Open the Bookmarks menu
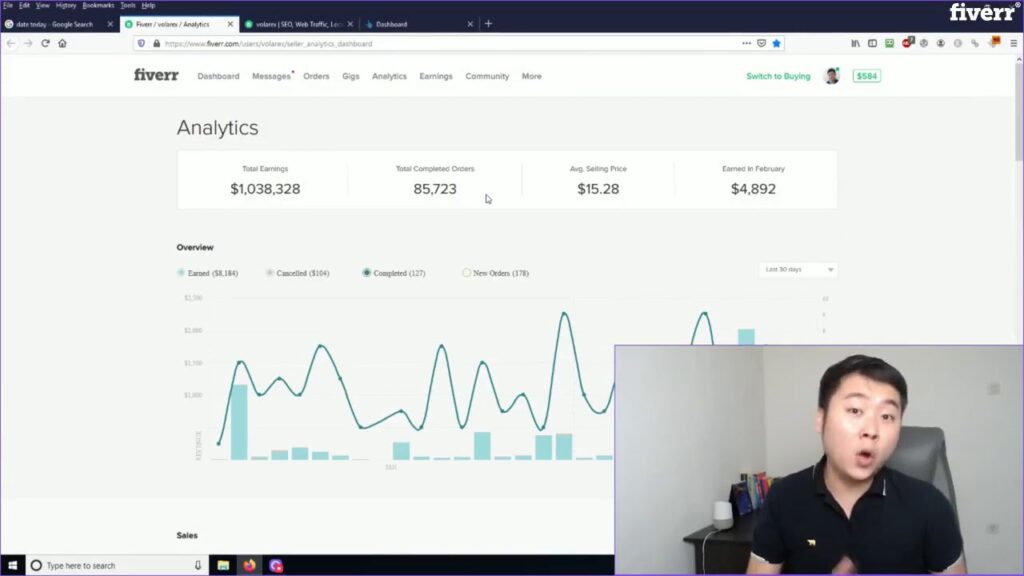1024x576 pixels. coord(98,5)
